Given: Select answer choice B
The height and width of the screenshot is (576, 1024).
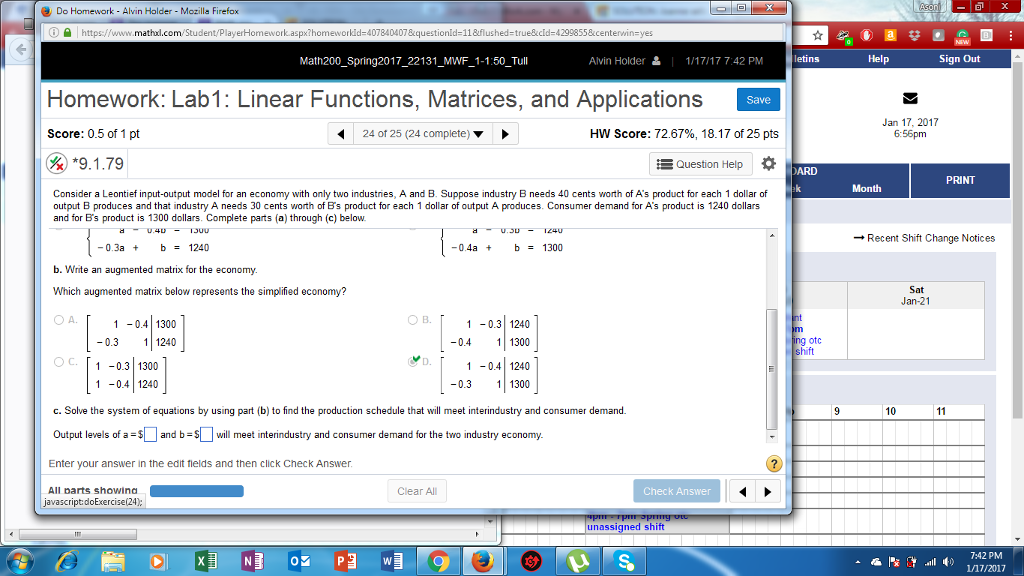Looking at the screenshot, I should [x=412, y=320].
